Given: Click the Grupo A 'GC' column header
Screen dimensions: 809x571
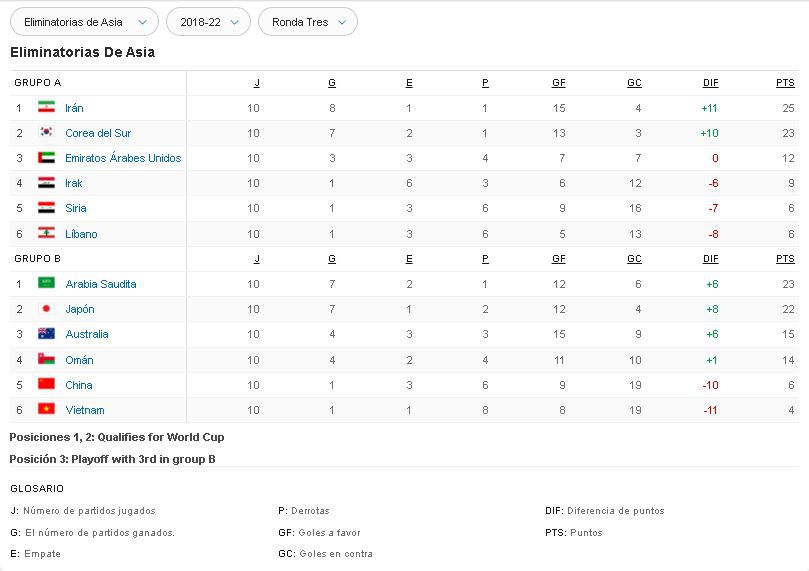Looking at the screenshot, I should pos(634,83).
